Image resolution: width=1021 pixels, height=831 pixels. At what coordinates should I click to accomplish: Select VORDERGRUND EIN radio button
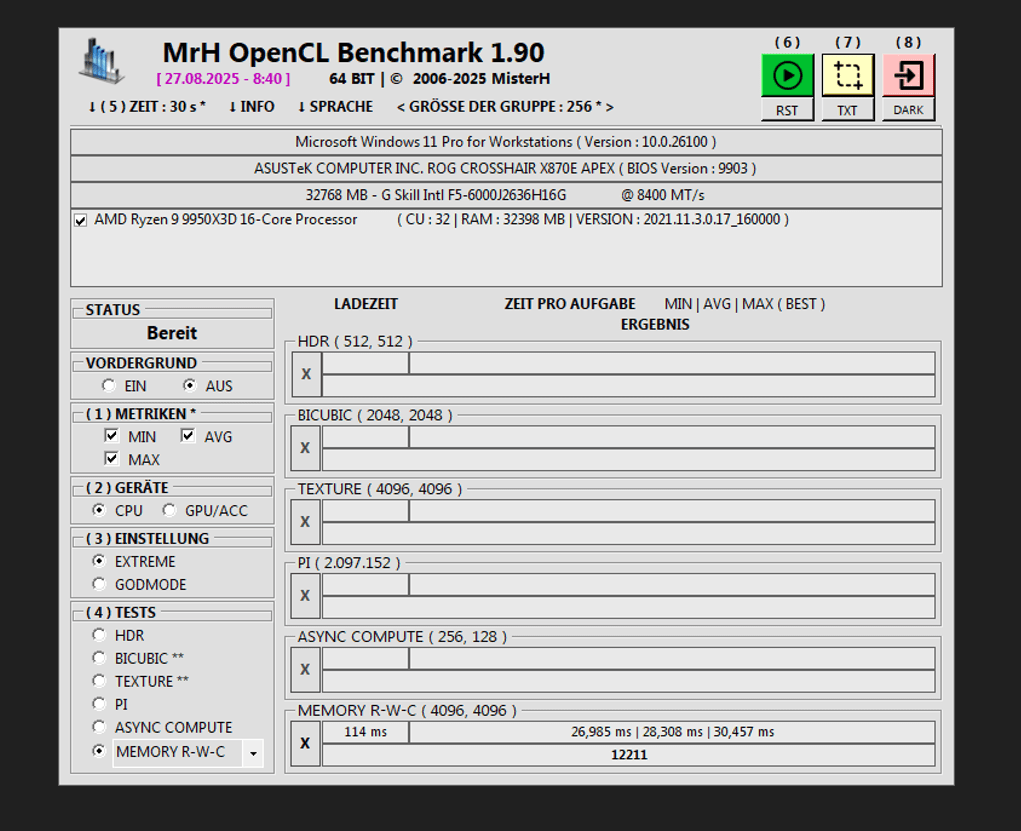tap(109, 386)
